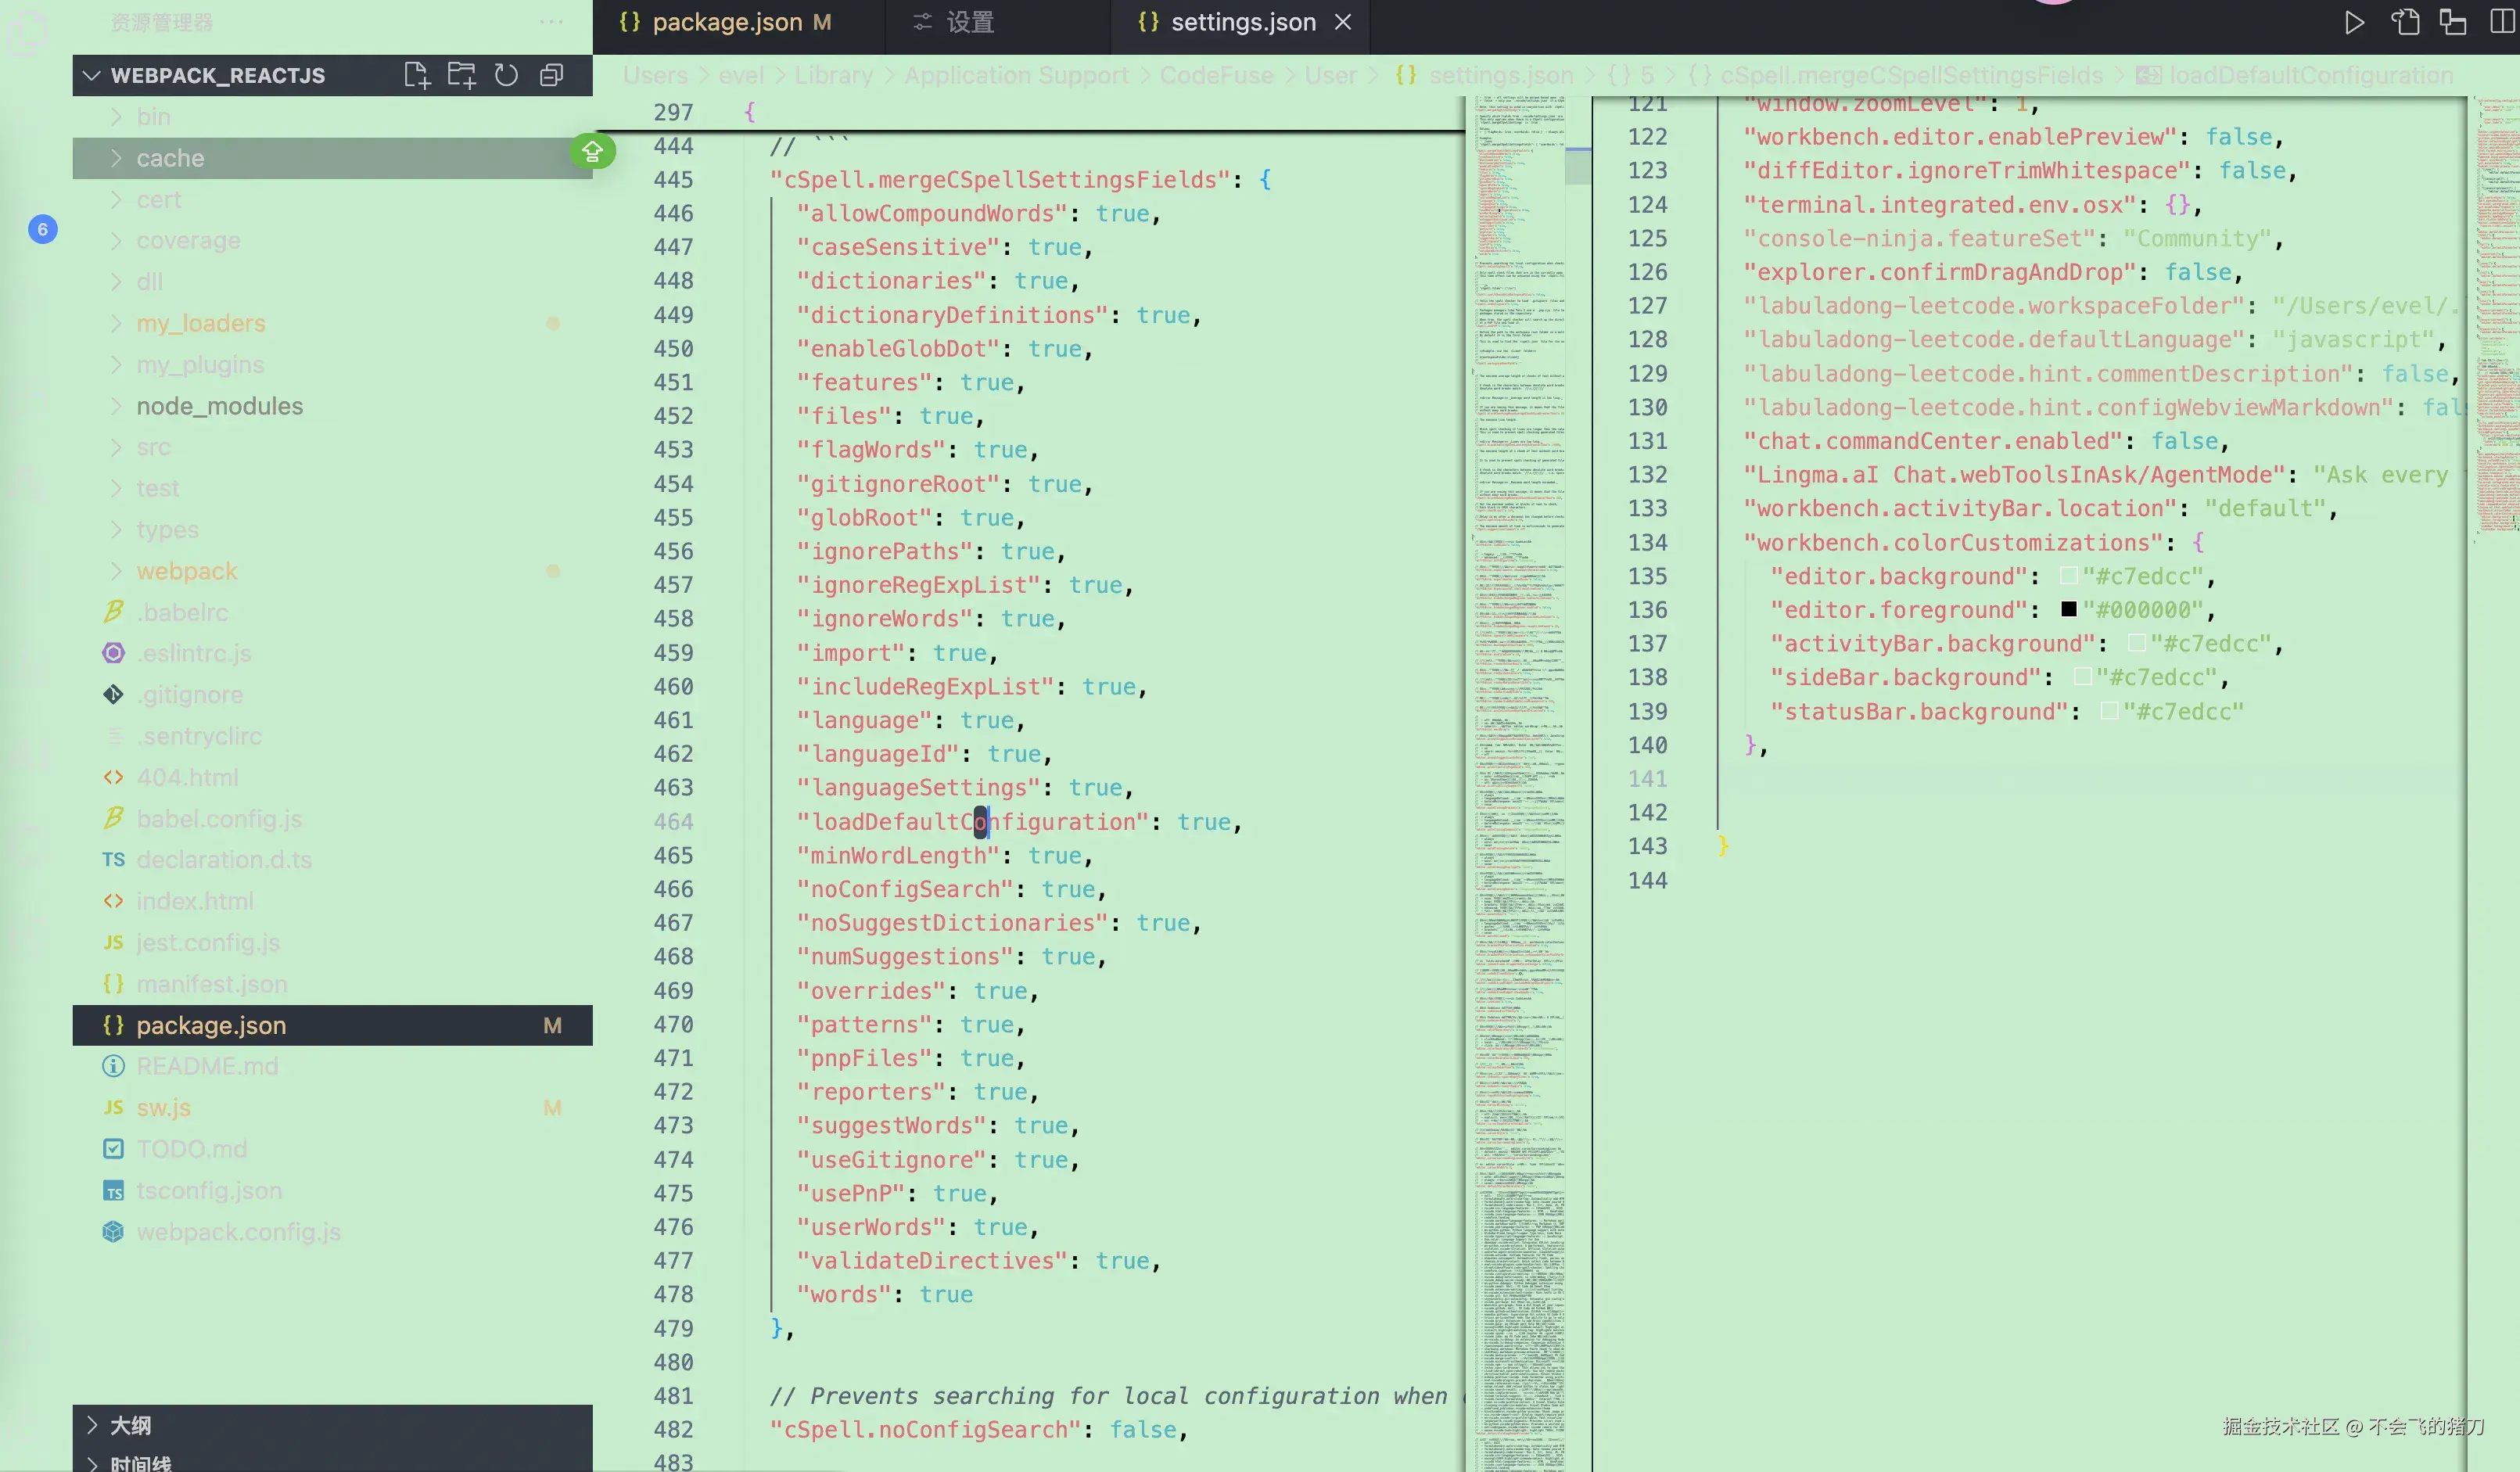Collapse all folders in explorer
The width and height of the screenshot is (2520, 1472).
click(x=551, y=75)
